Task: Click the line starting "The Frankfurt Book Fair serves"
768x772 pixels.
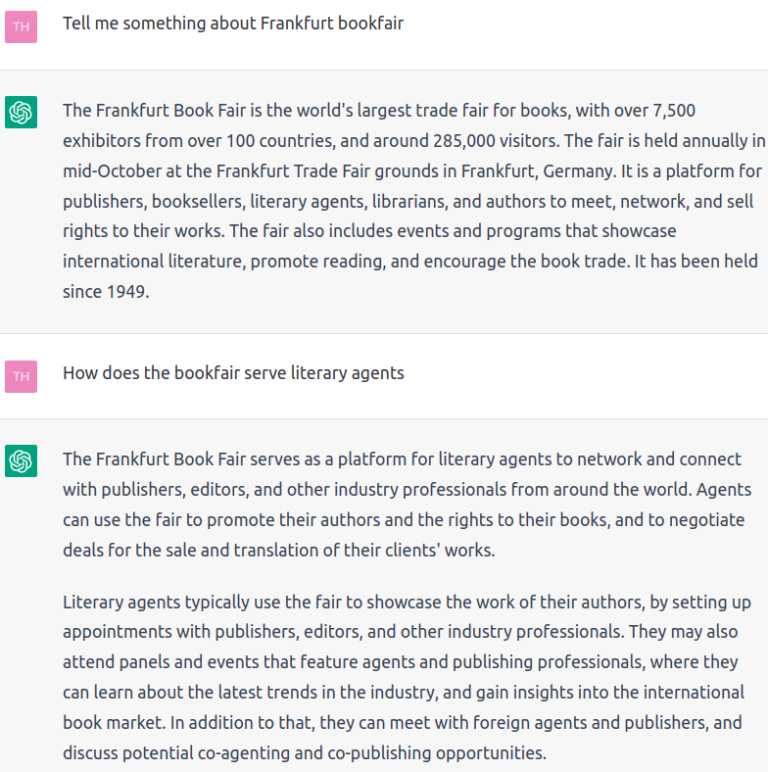Action: [402, 459]
